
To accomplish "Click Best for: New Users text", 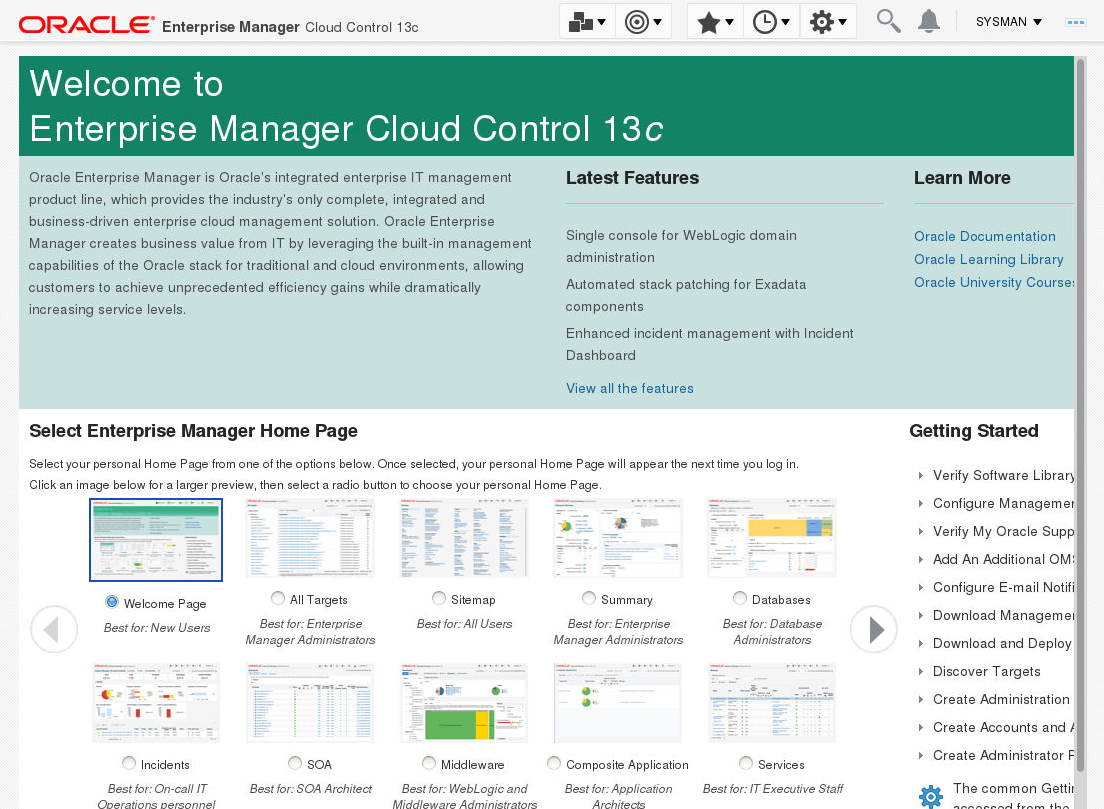I will 157,627.
